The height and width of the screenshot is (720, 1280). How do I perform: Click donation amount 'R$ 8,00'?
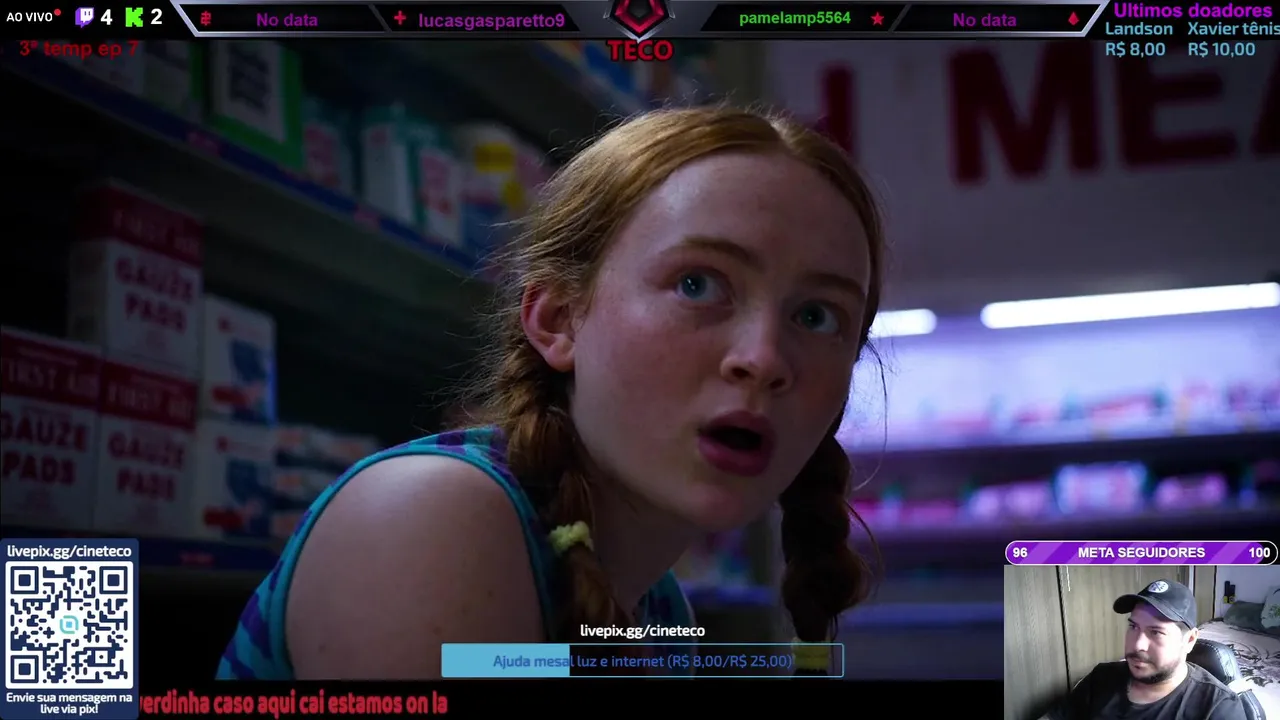[x=1135, y=49]
